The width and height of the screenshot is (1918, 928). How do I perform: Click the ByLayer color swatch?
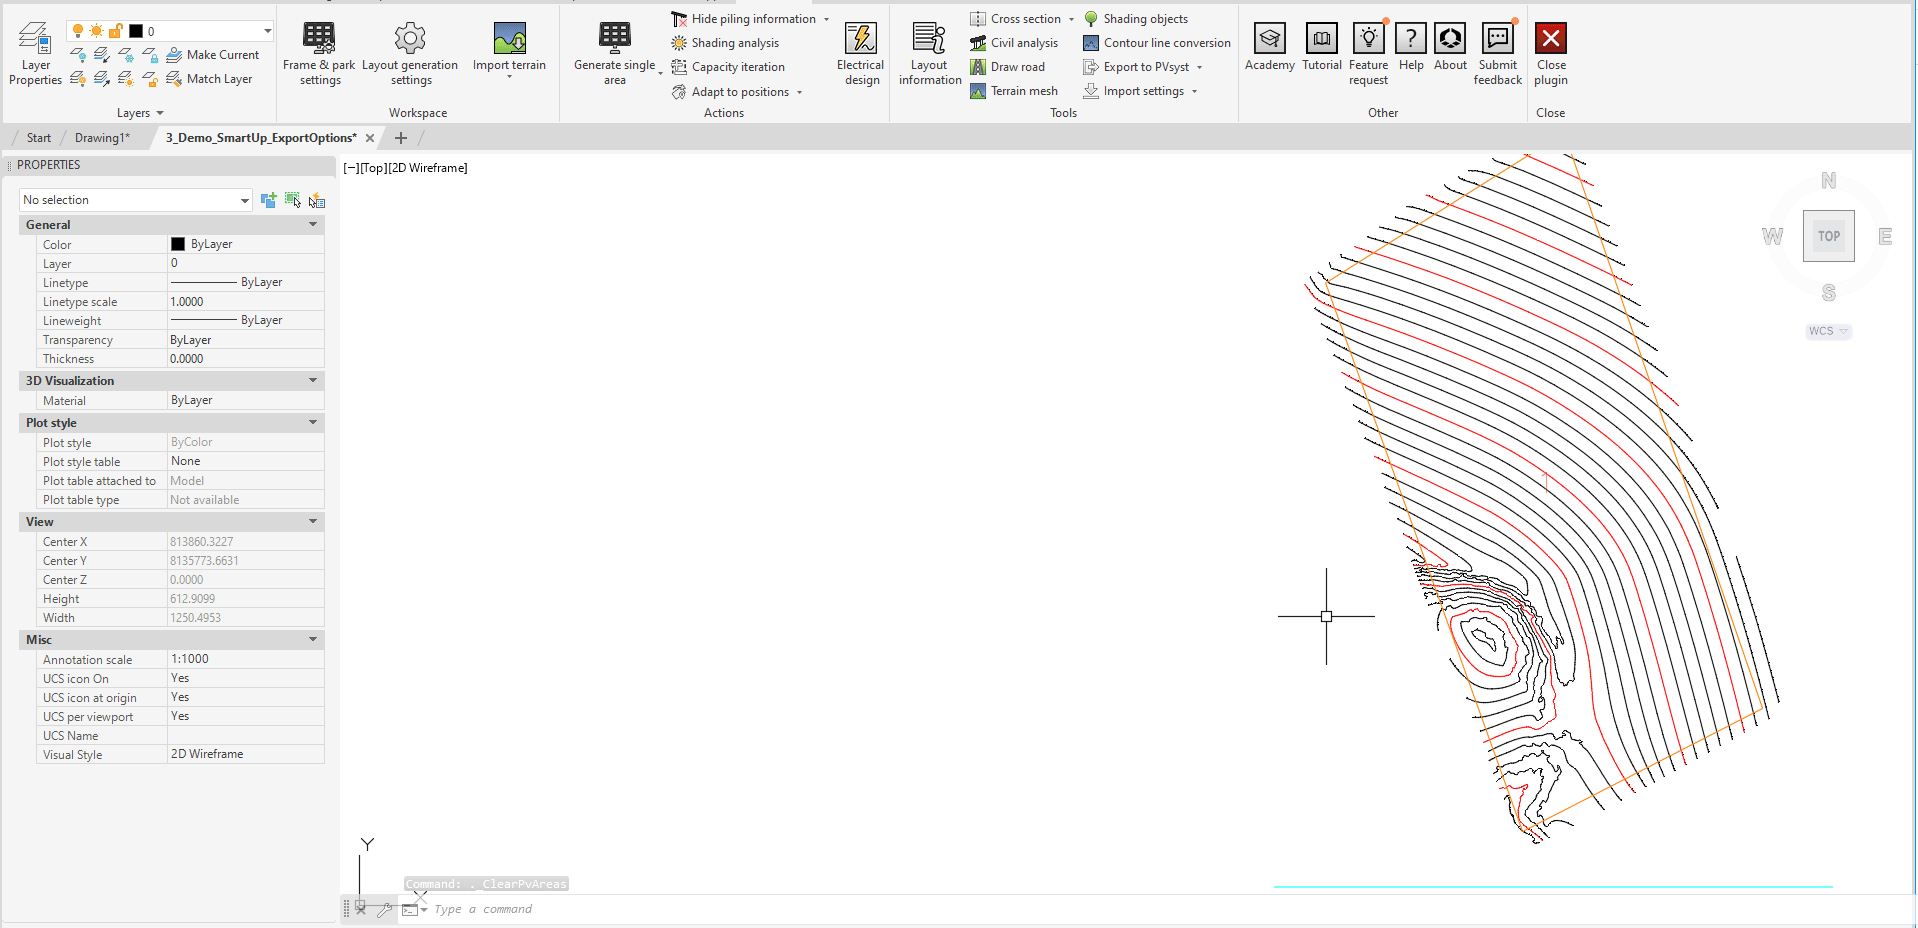click(x=178, y=244)
